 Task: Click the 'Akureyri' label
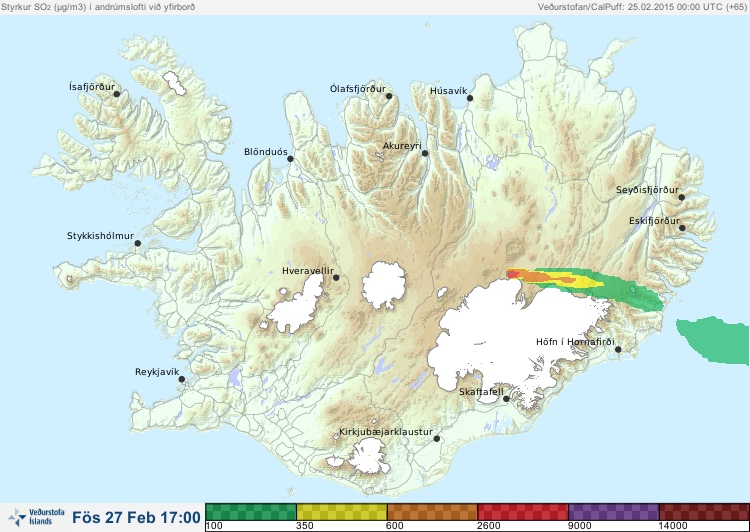[x=402, y=146]
